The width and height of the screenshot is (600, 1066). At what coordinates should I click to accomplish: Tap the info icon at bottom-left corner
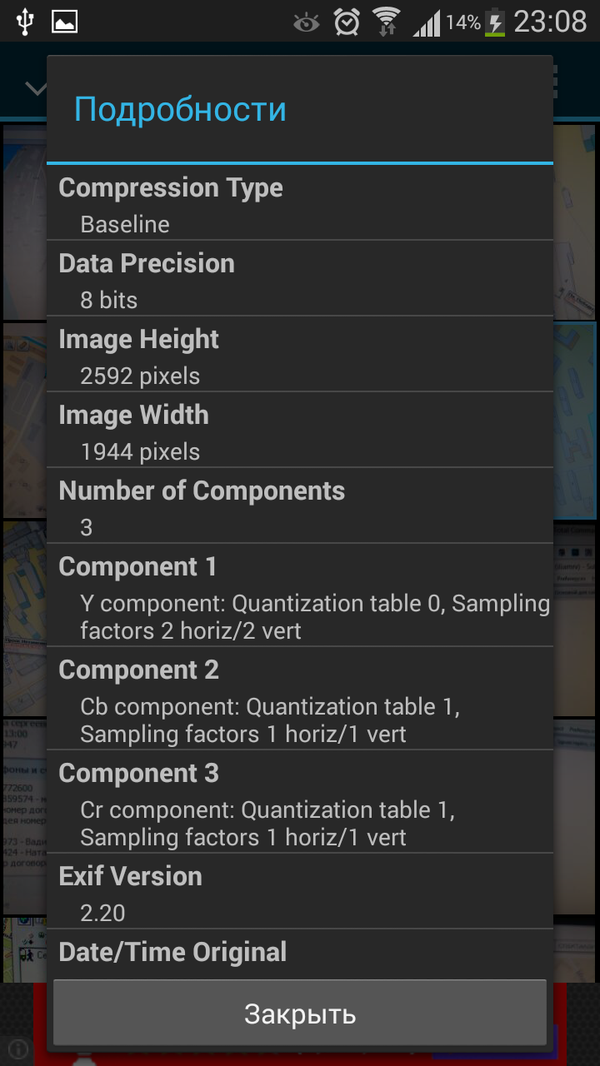click(x=18, y=1049)
